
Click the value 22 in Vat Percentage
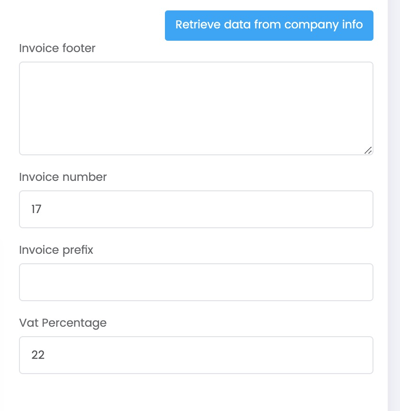pos(38,355)
